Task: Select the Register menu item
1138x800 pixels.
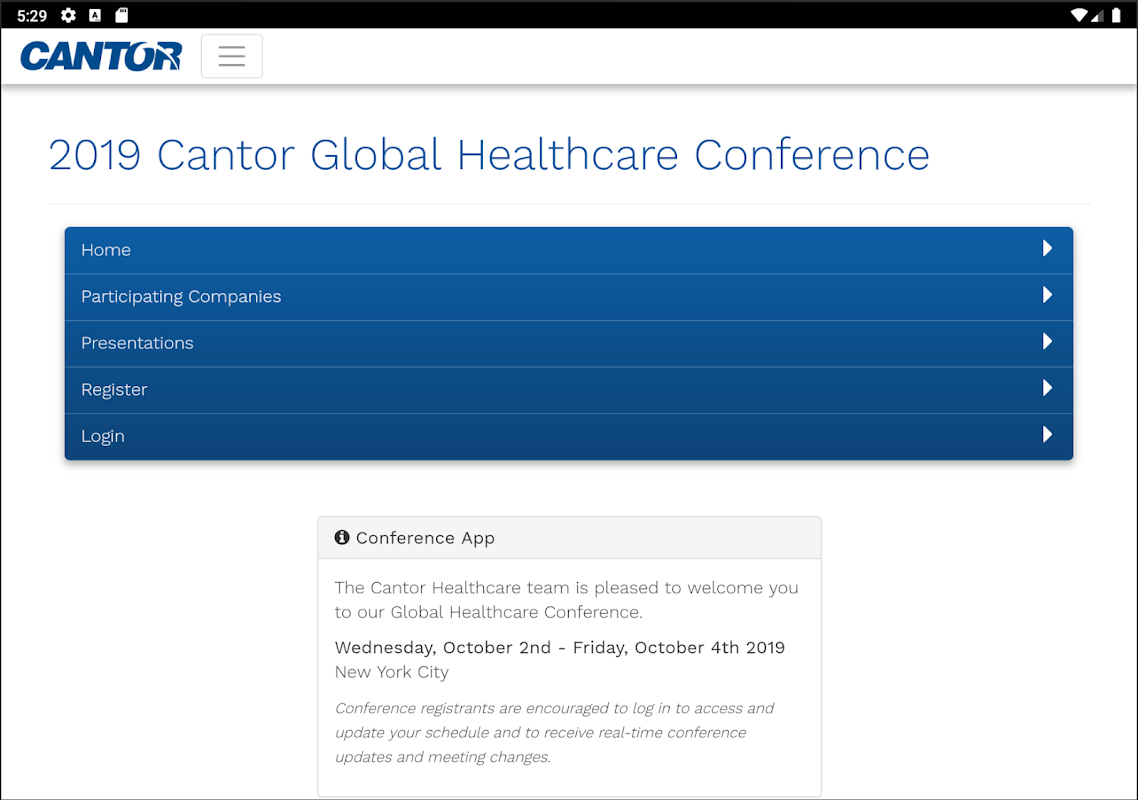Action: tap(569, 390)
